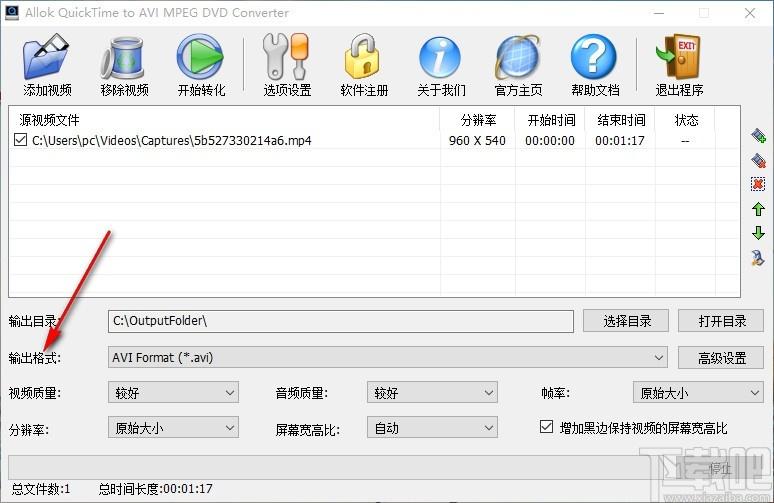Open the 分辨率 原始大小 dropdown
The width and height of the screenshot is (774, 503).
pyautogui.click(x=173, y=427)
